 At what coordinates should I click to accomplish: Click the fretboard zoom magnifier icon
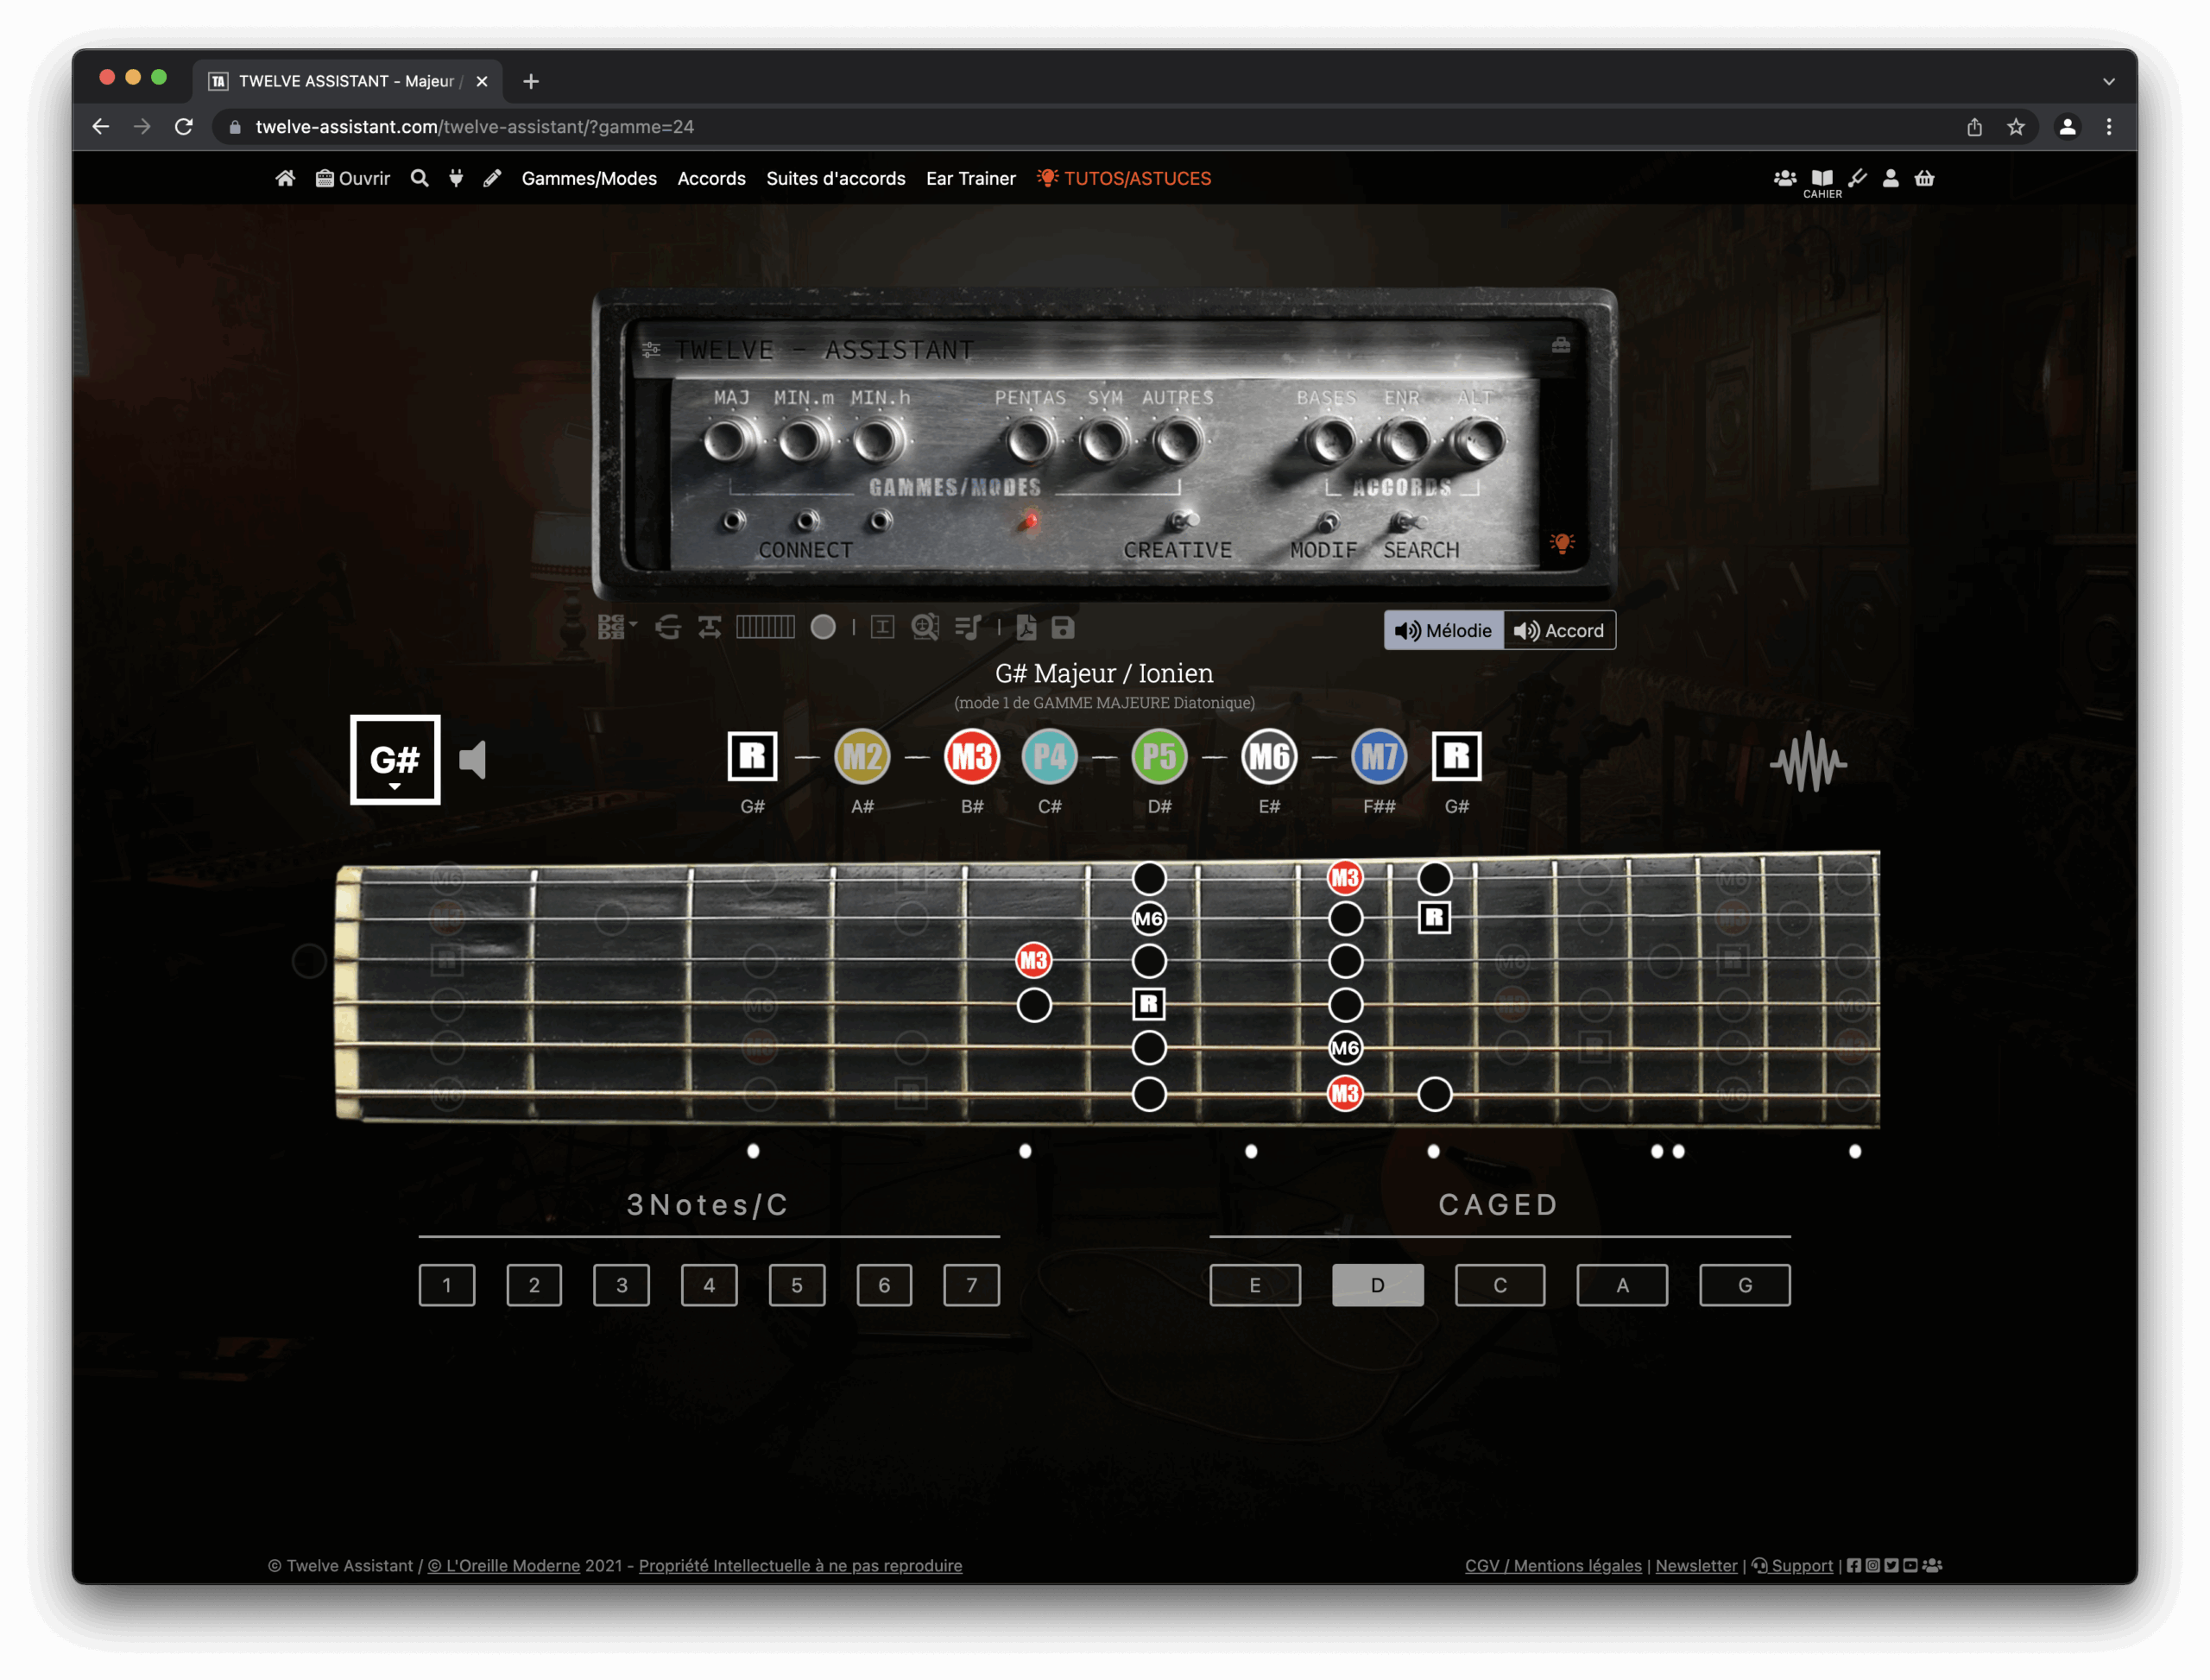(925, 628)
